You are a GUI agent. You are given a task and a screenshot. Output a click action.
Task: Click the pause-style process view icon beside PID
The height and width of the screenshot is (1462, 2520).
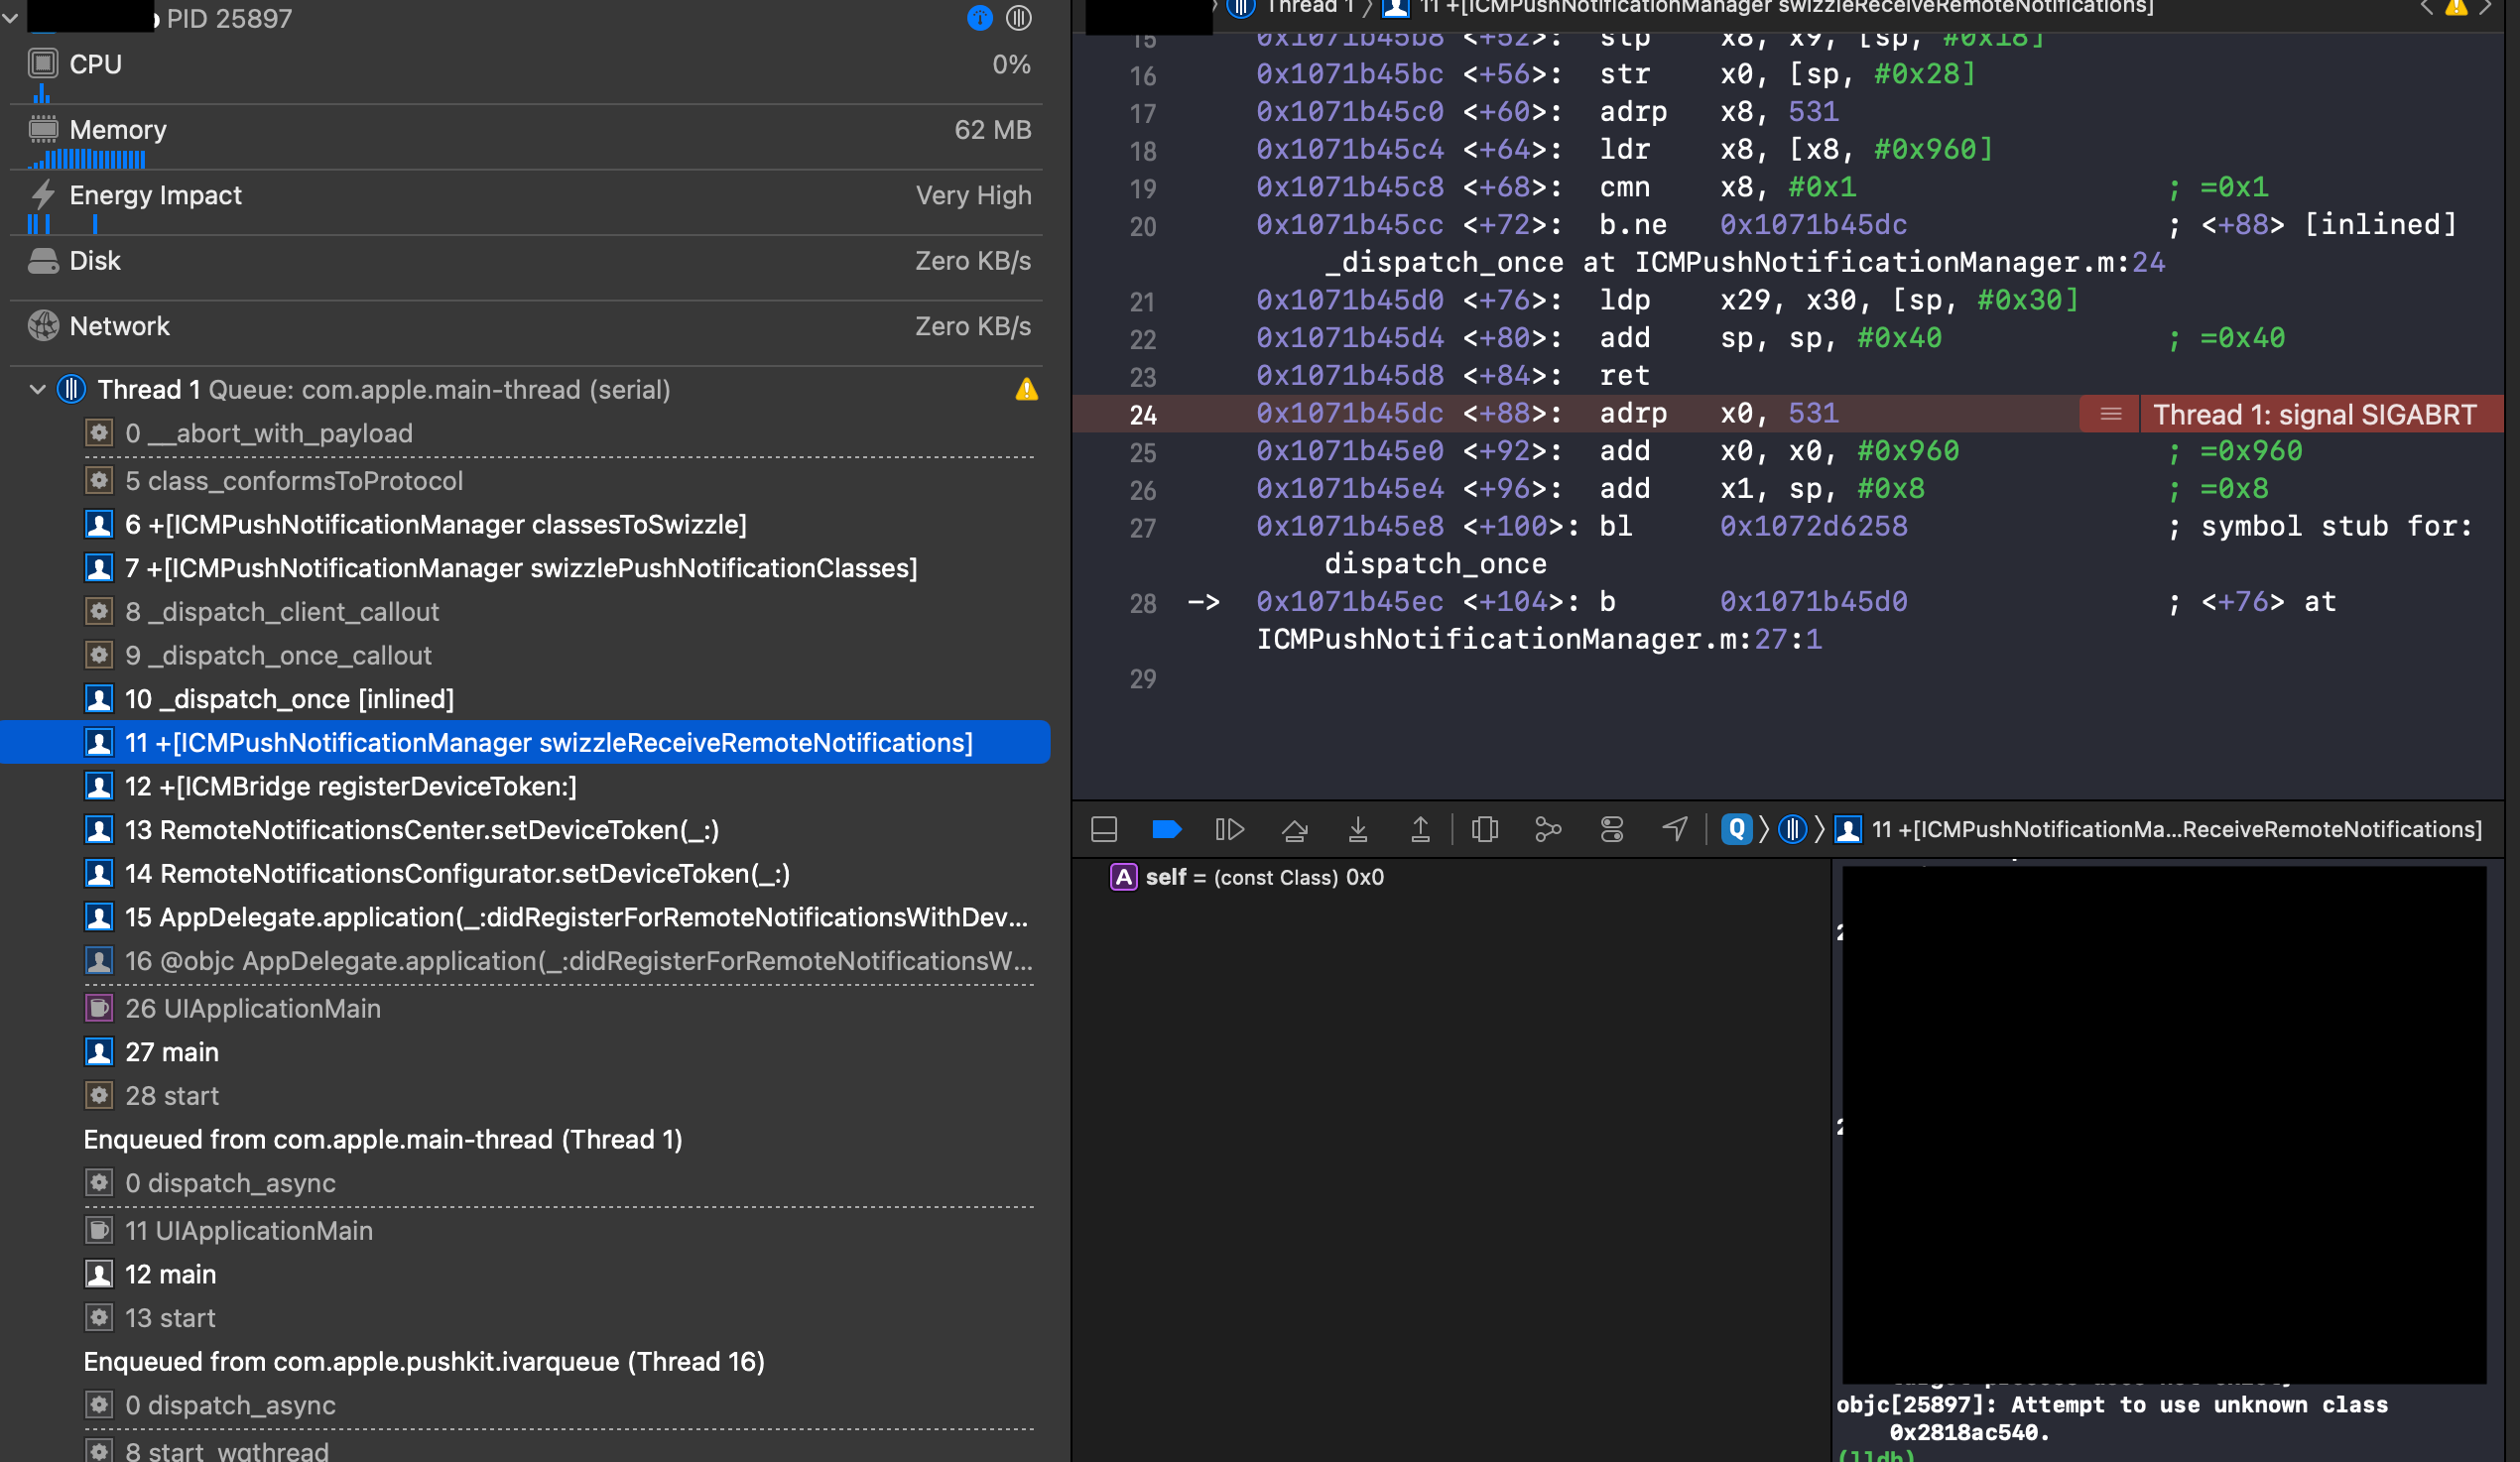(1019, 18)
